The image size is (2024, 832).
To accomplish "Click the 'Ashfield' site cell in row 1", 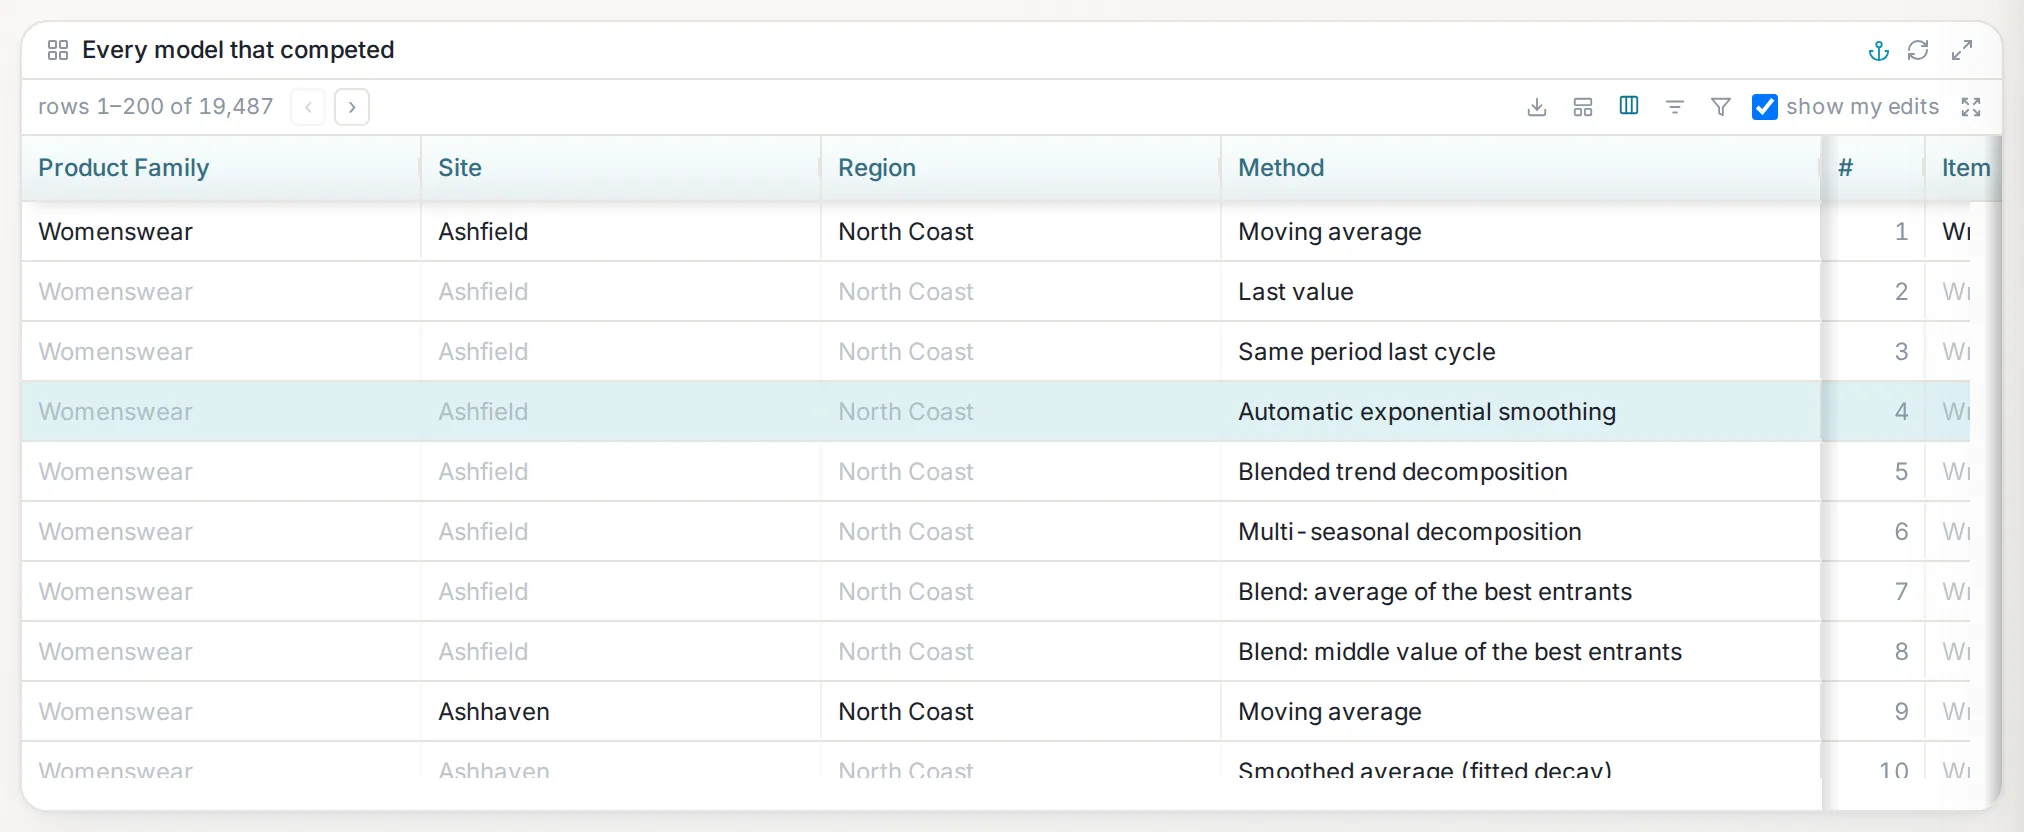I will pos(621,231).
